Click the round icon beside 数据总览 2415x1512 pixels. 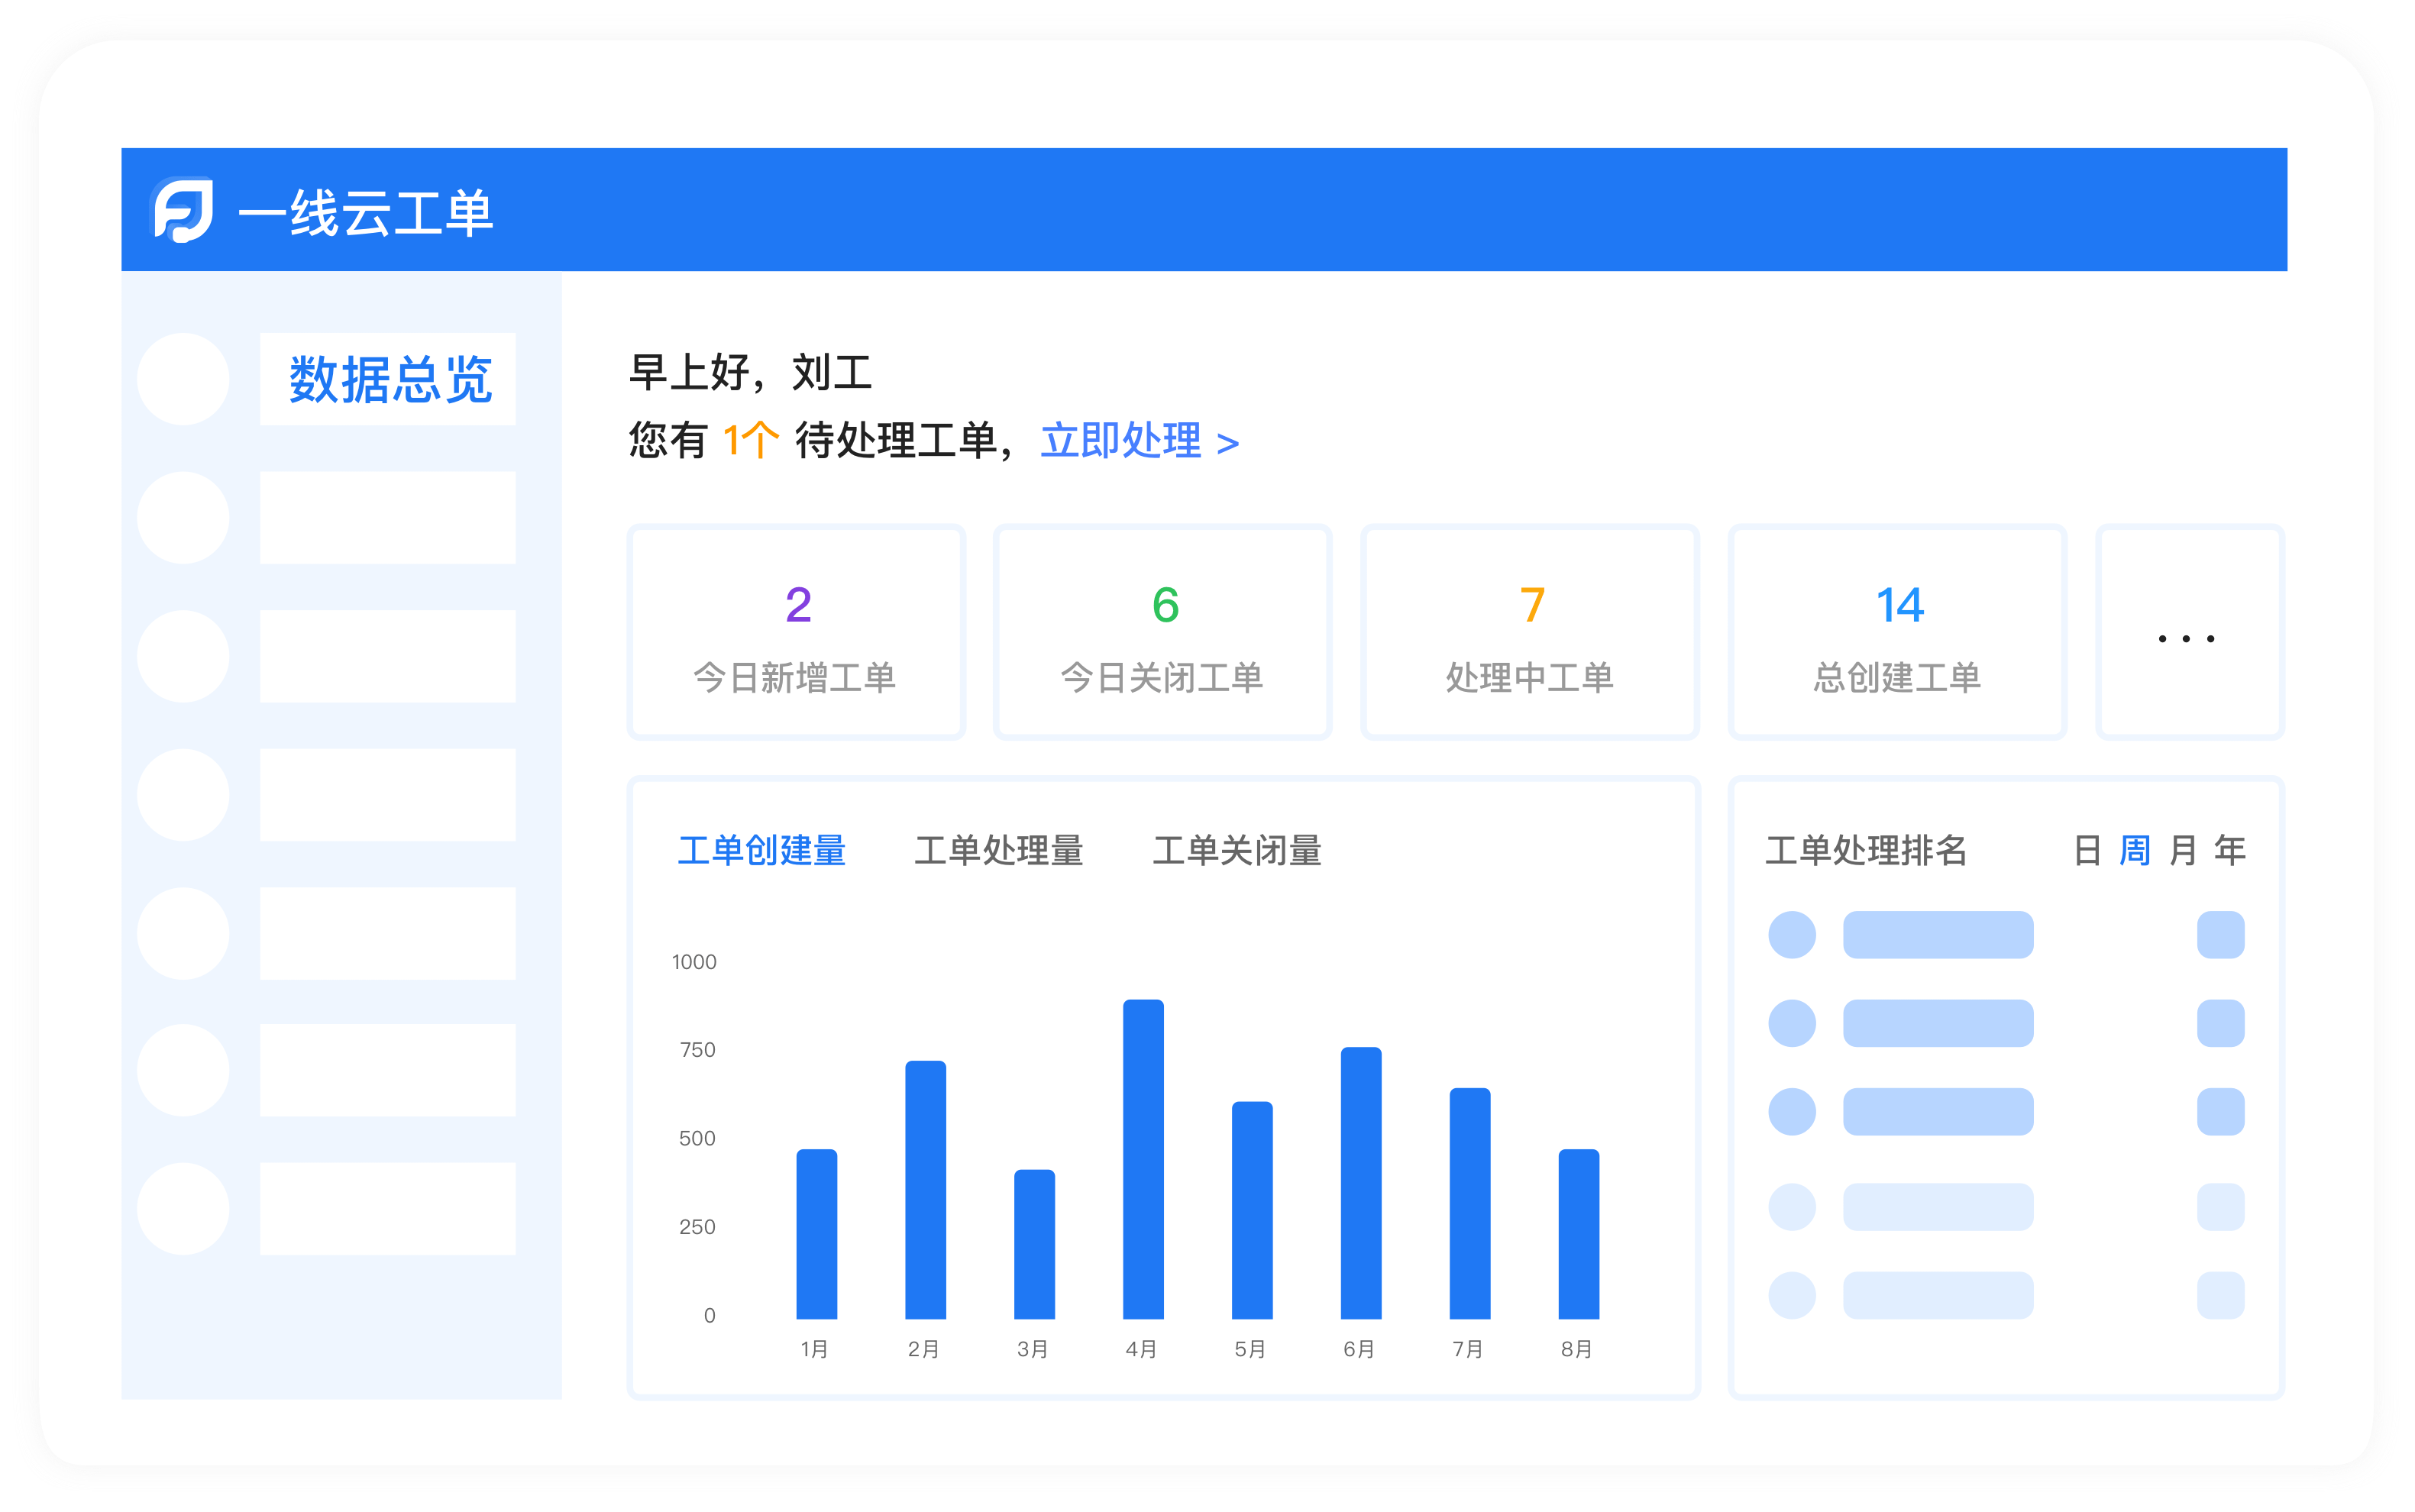pos(183,379)
